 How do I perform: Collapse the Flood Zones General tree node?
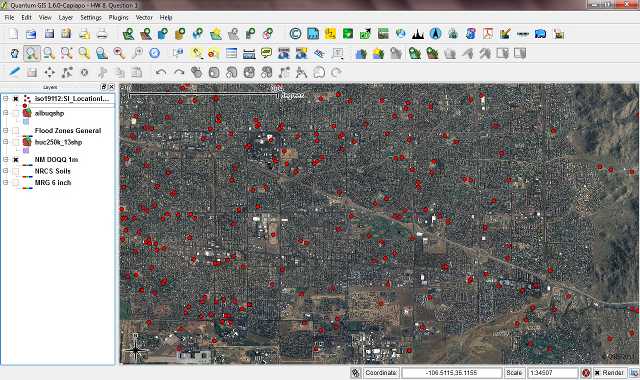point(6,131)
